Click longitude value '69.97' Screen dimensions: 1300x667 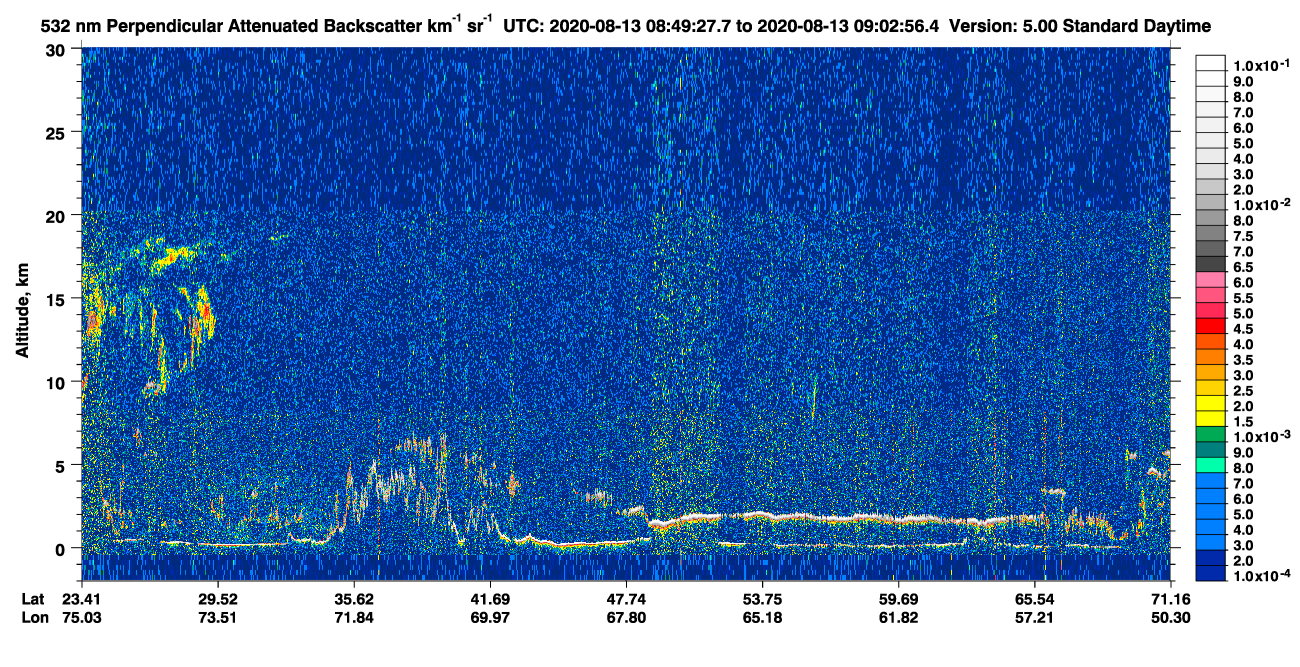point(490,618)
